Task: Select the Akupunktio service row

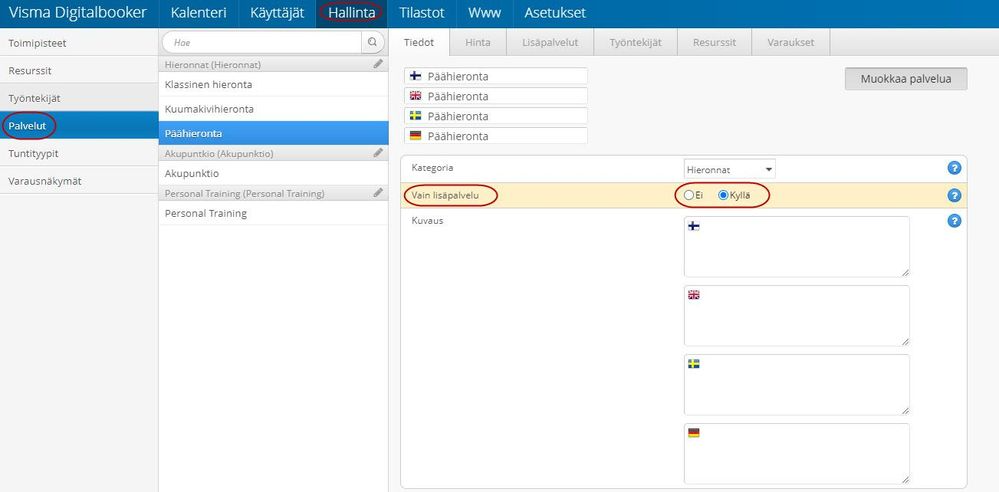Action: click(x=273, y=173)
